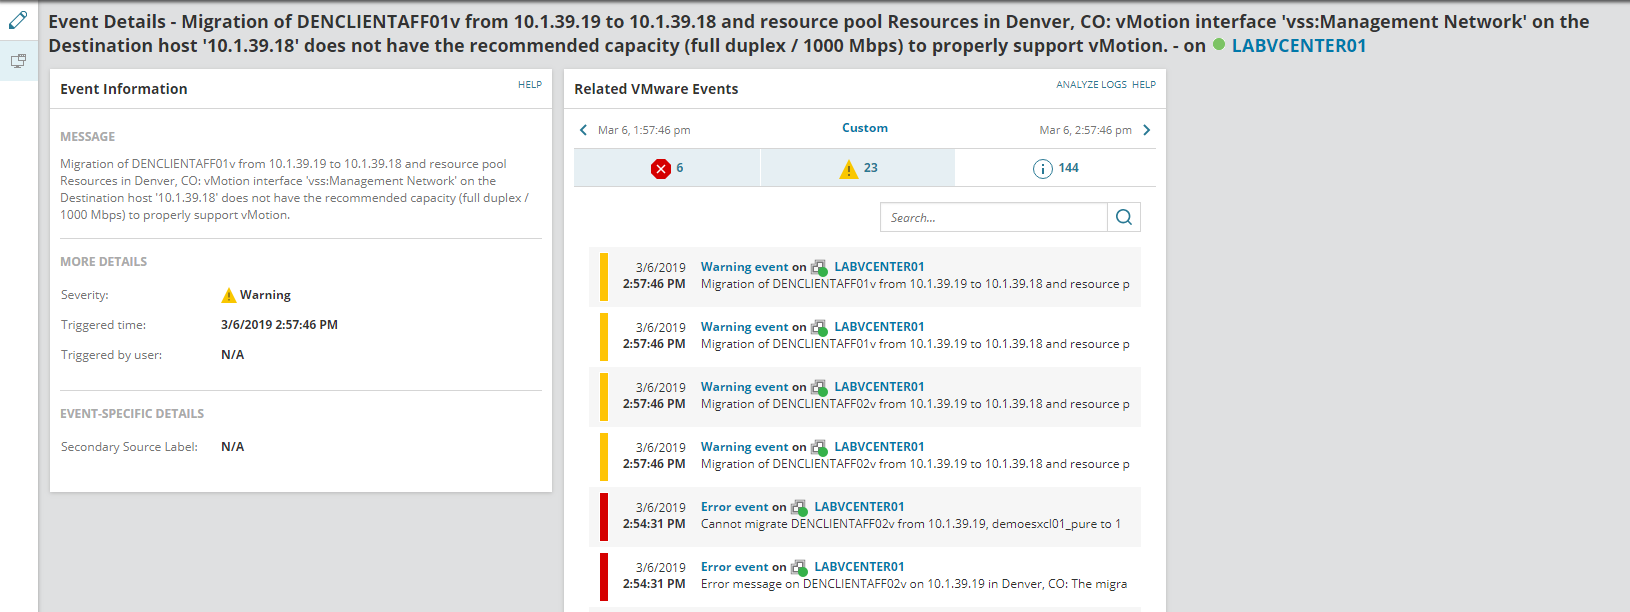This screenshot has width=1630, height=612.
Task: Click the warning triangle next to Severity
Action: tap(229, 295)
